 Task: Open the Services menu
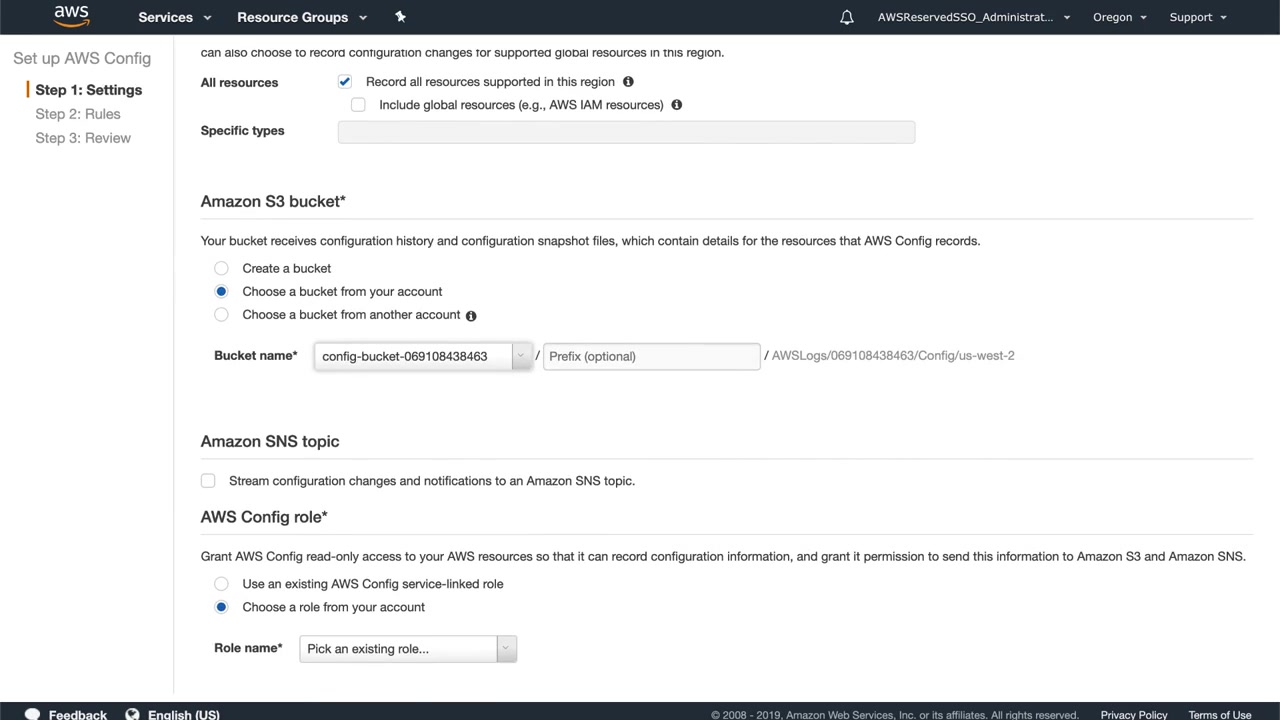tap(175, 17)
